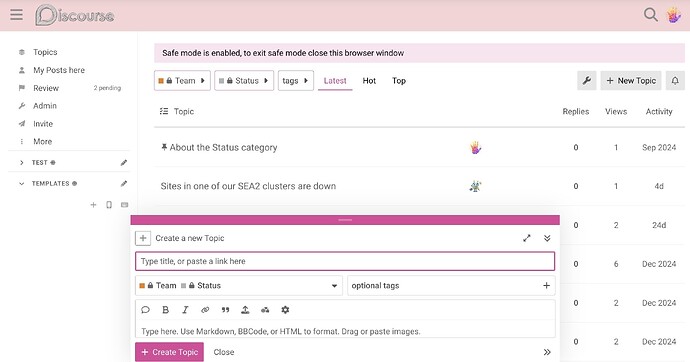Click the shapes icon next to upload
The width and height of the screenshot is (690, 362).
[x=265, y=310]
